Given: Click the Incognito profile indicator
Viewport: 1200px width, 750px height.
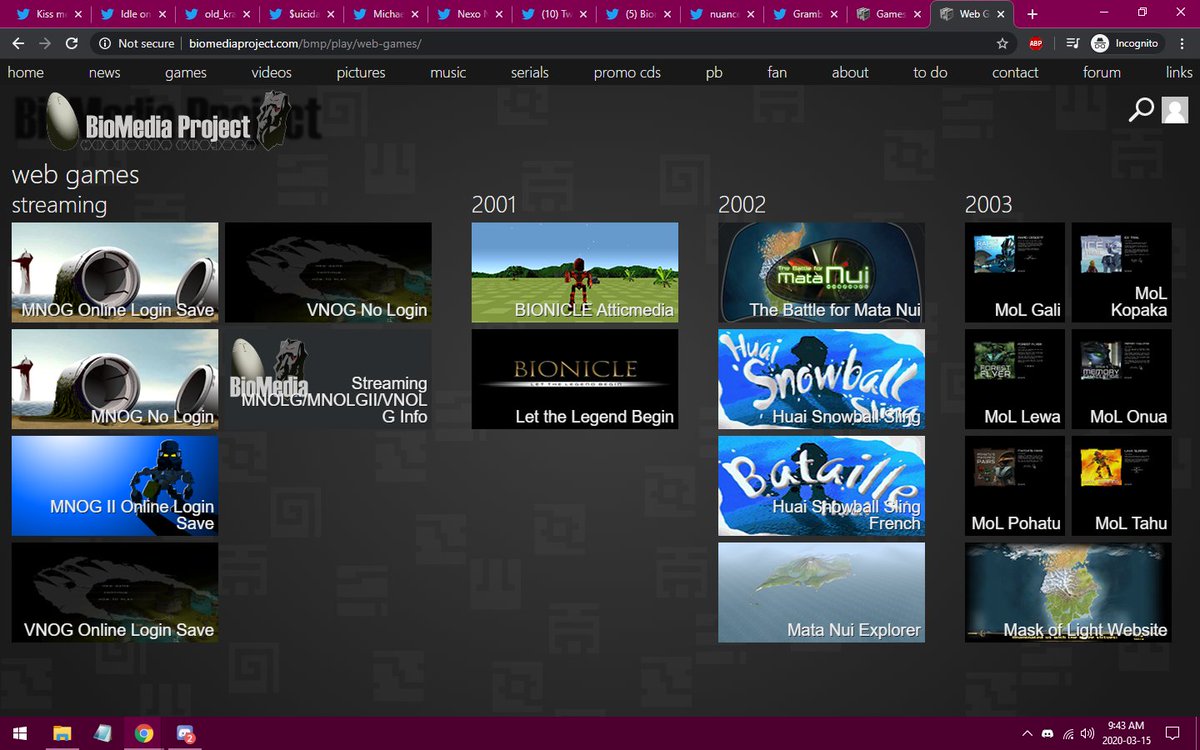Looking at the screenshot, I should 1126,44.
